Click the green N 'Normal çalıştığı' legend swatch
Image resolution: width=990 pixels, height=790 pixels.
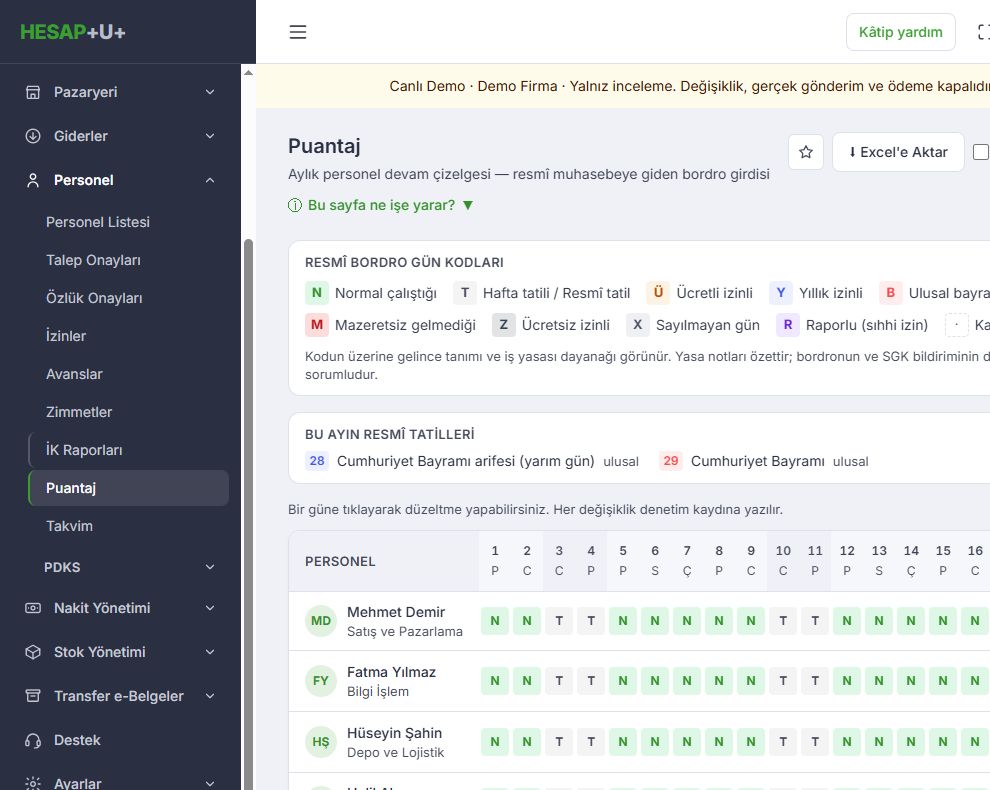(317, 293)
